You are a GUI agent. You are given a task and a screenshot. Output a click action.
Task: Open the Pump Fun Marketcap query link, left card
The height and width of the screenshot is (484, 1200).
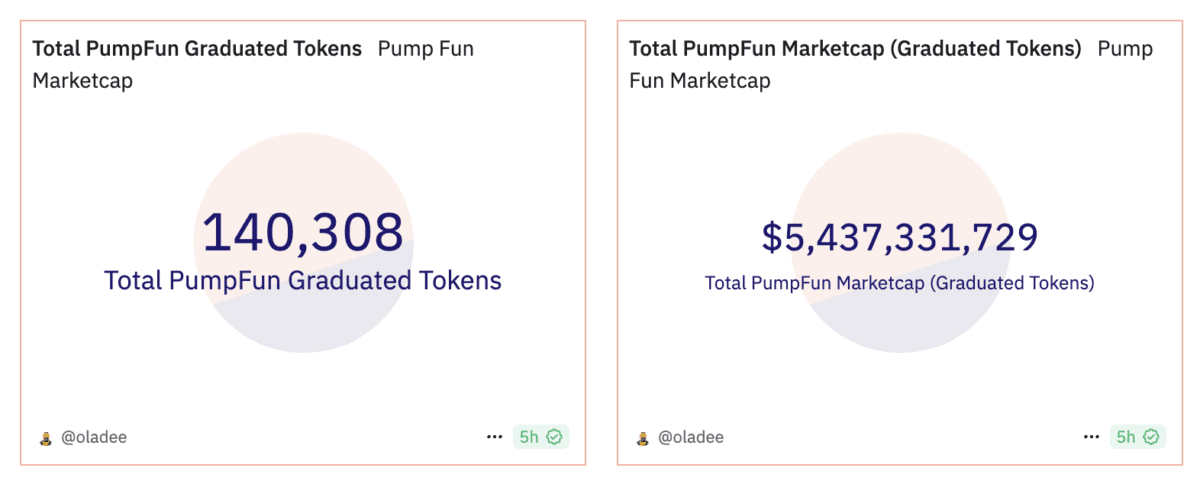click(253, 64)
